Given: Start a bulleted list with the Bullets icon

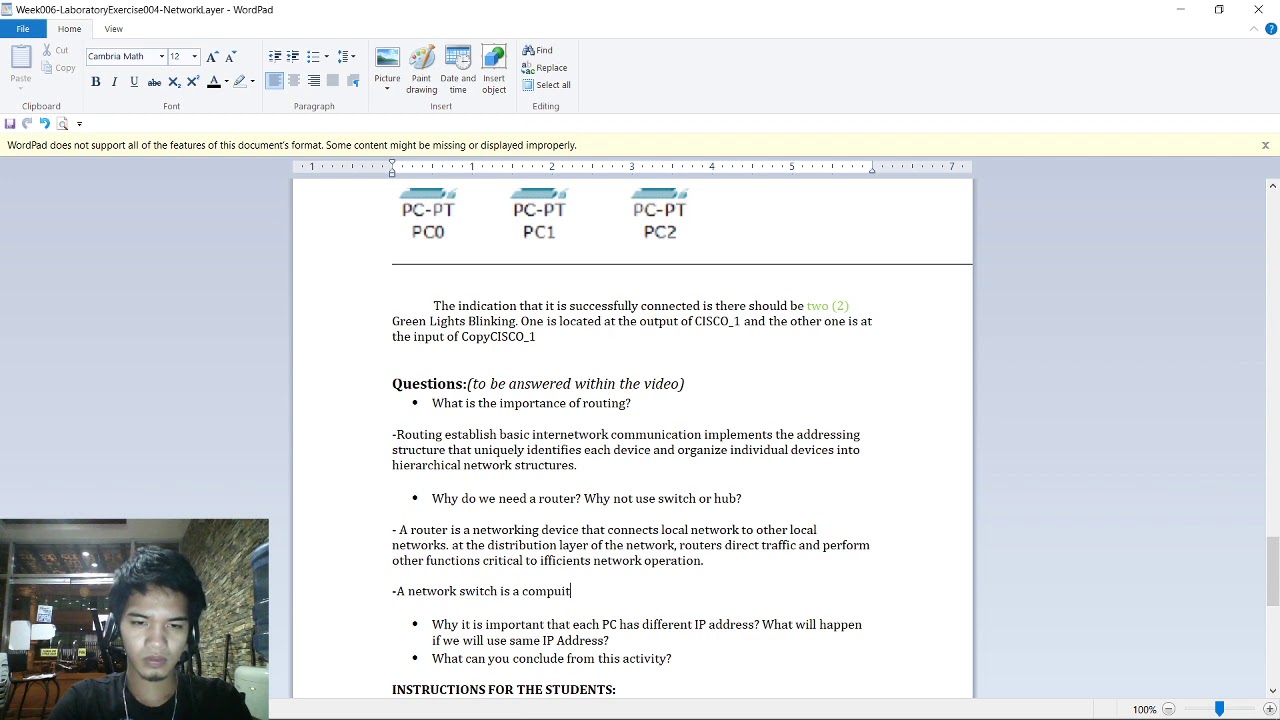Looking at the screenshot, I should point(313,56).
